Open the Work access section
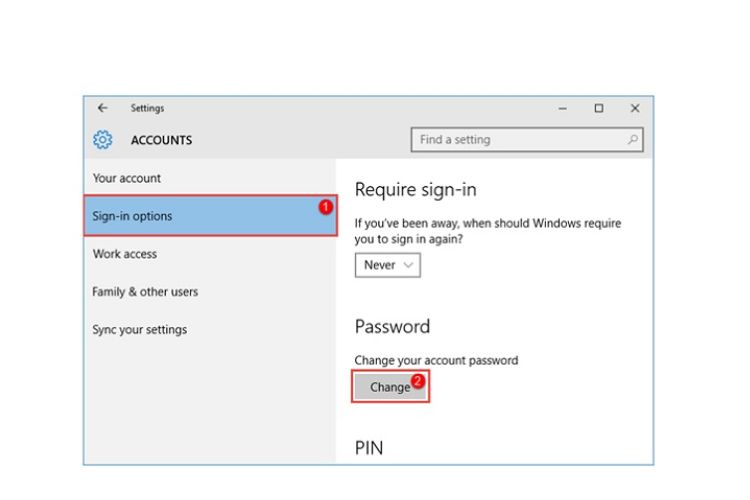This screenshot has width=750, height=500. (125, 254)
